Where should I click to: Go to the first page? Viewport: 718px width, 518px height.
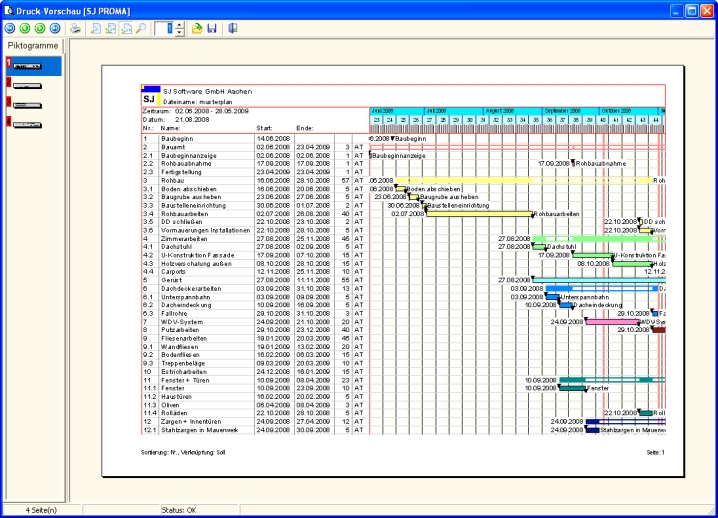10,29
